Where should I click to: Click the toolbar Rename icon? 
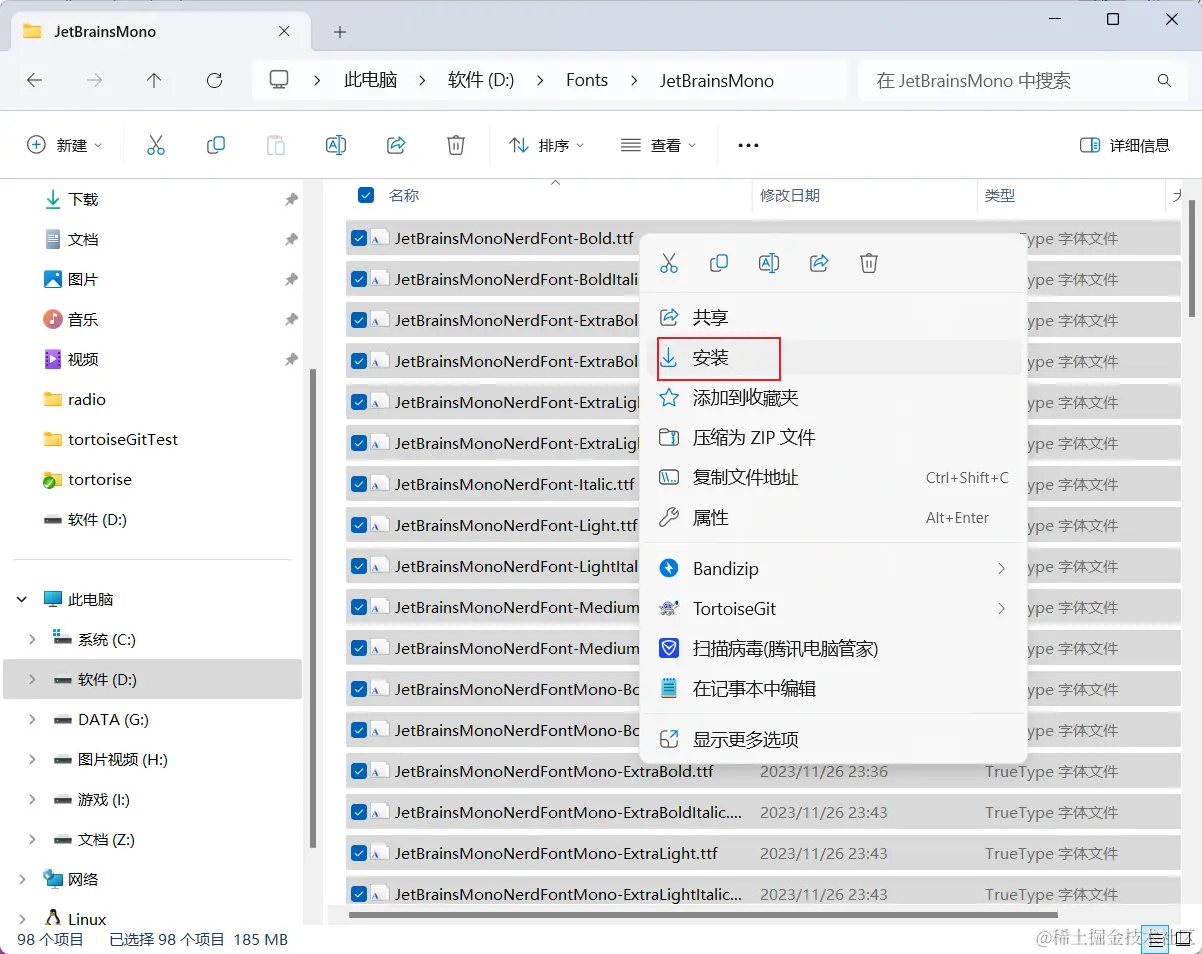click(336, 145)
